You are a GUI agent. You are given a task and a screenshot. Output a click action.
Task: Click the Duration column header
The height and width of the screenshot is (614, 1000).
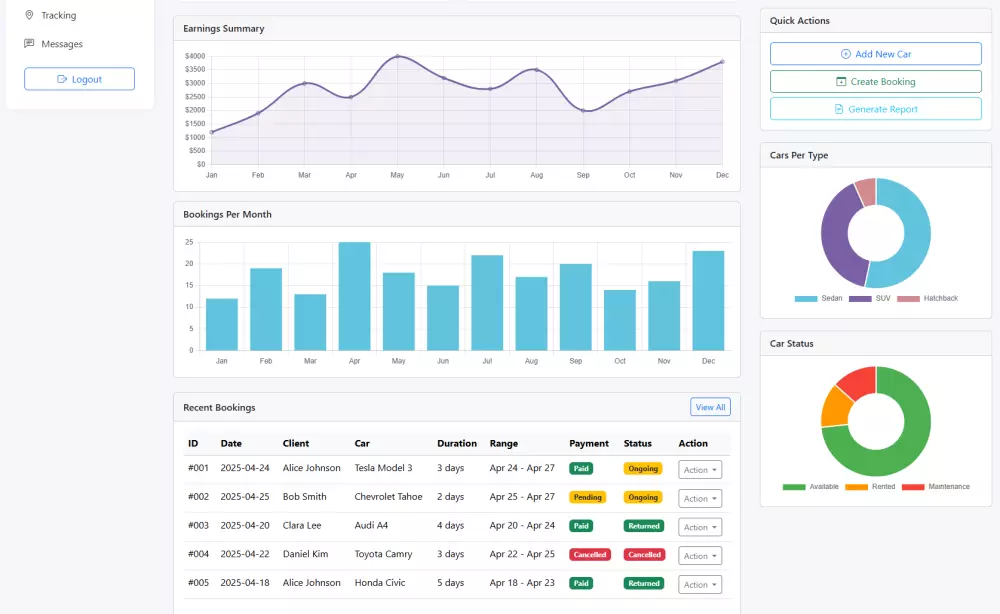pos(457,443)
